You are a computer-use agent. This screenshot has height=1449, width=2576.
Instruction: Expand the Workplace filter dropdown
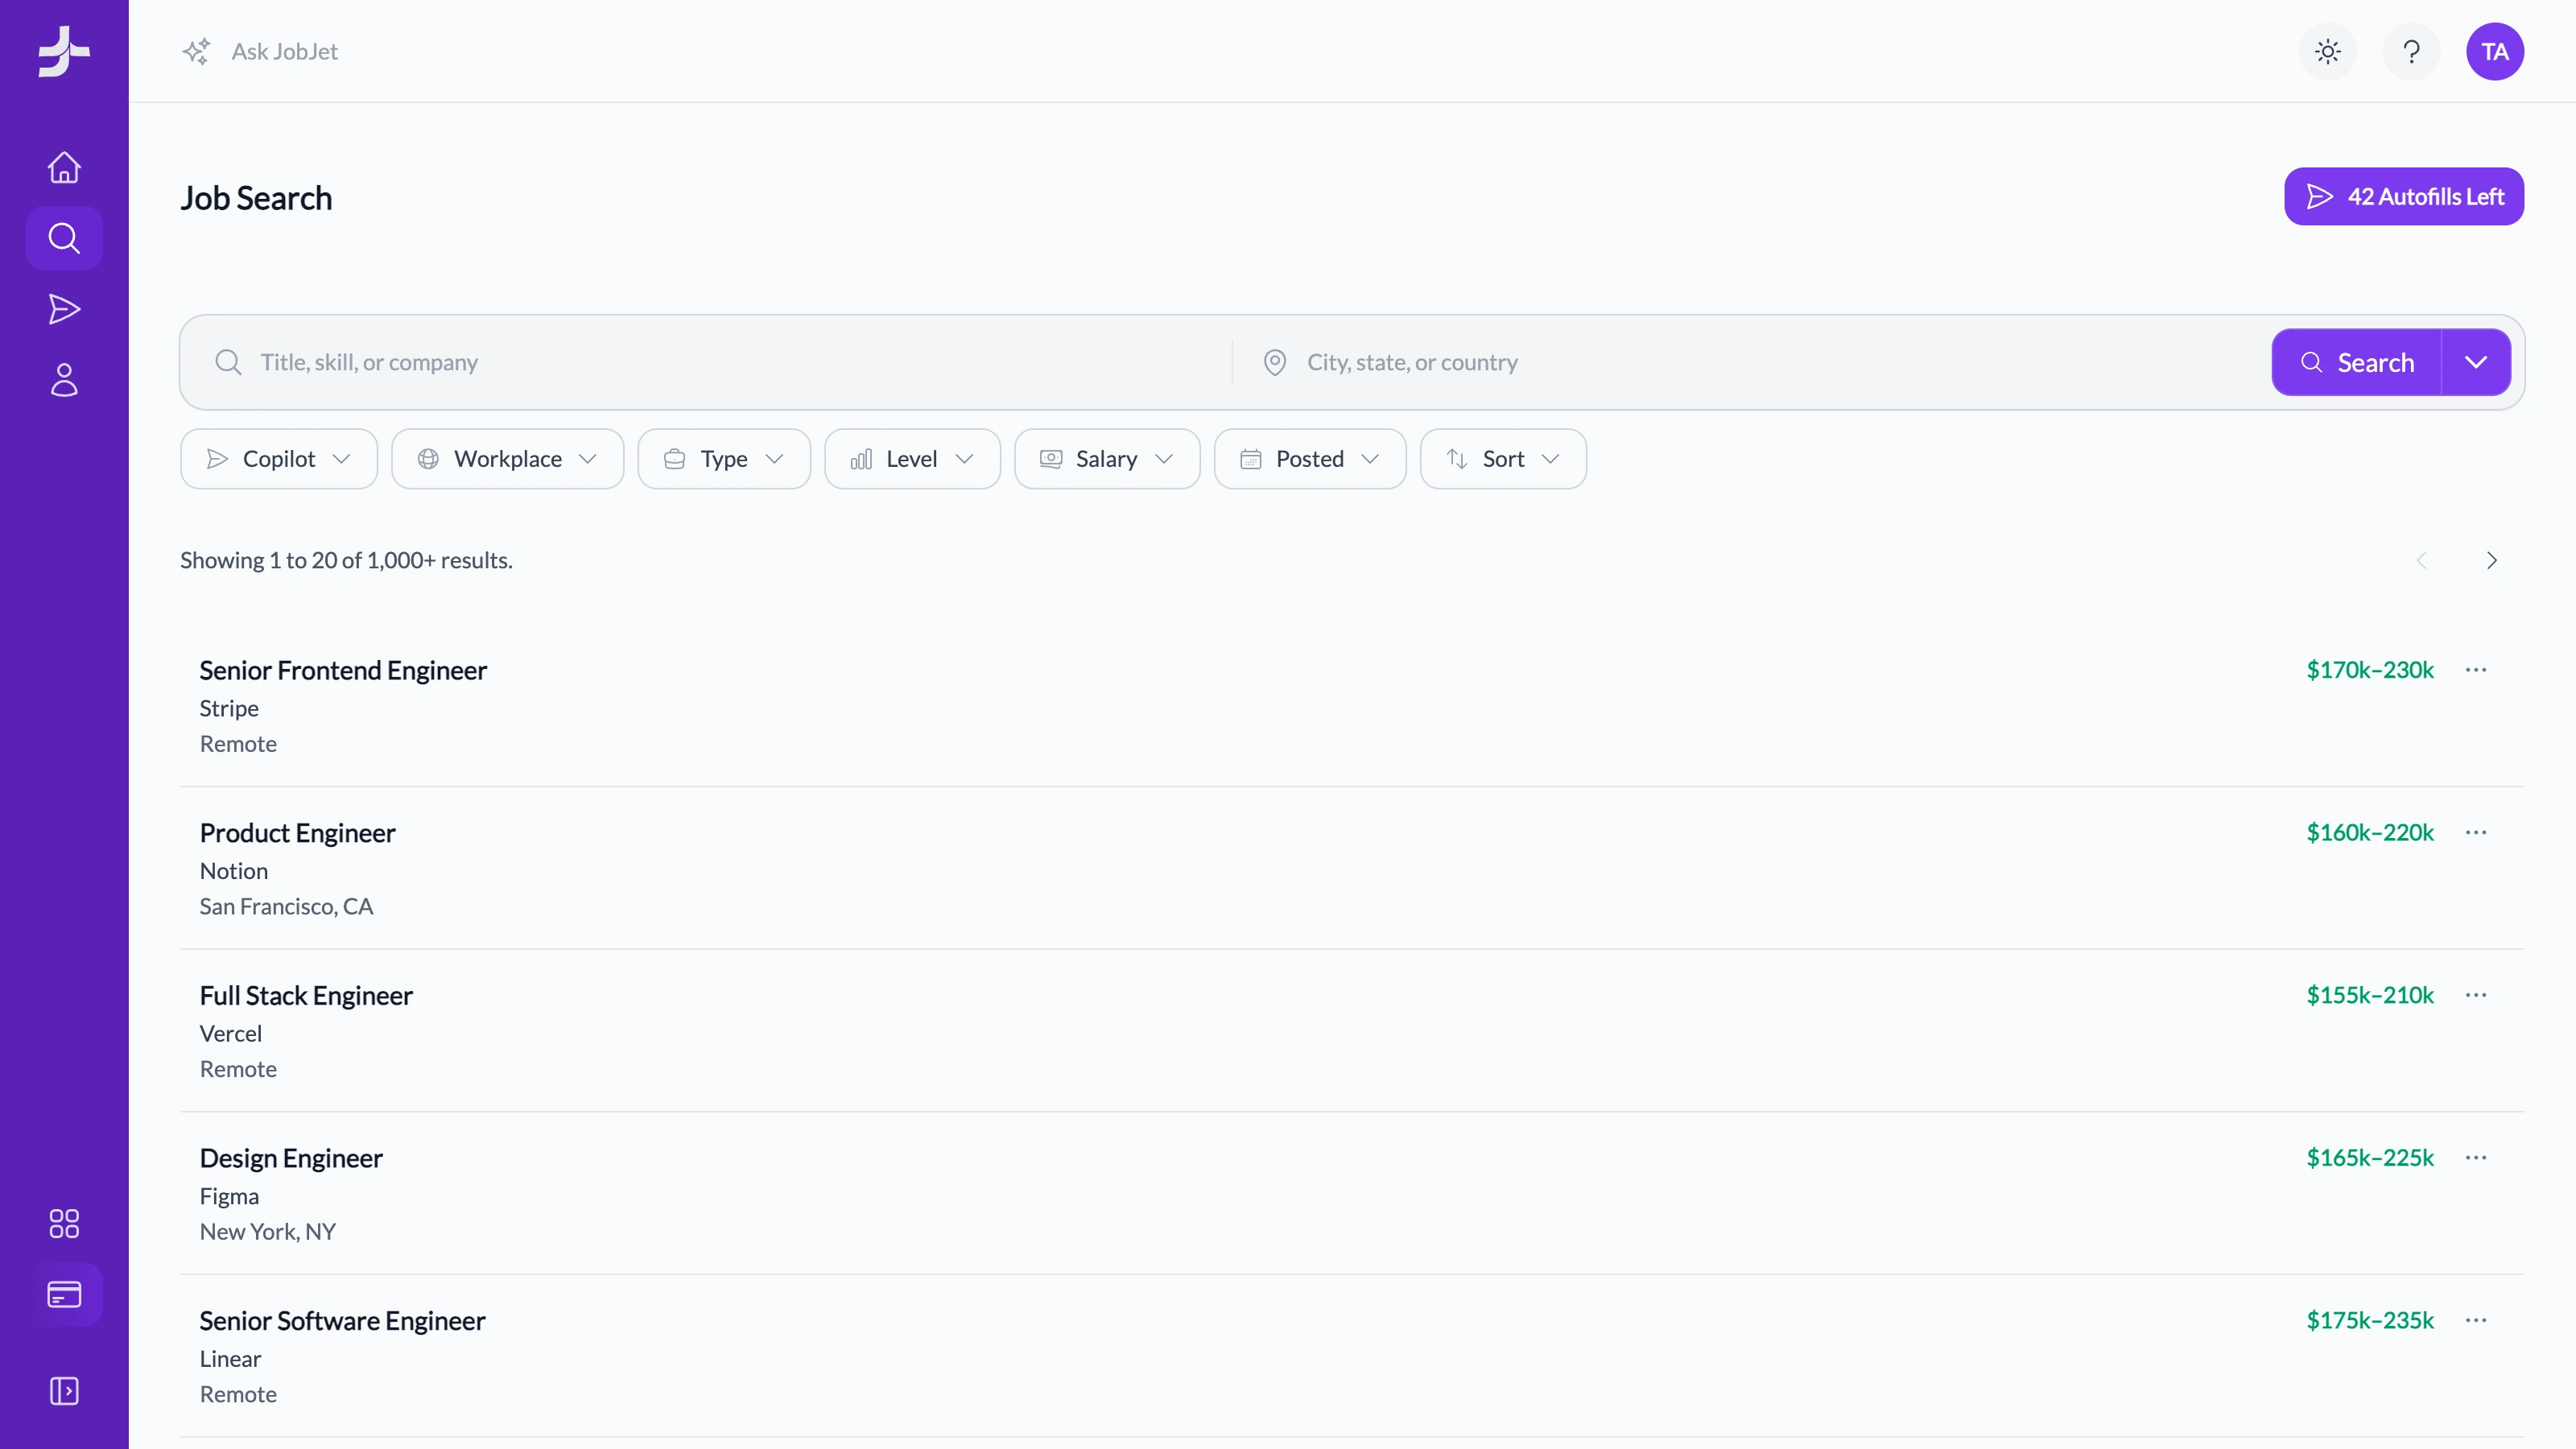508,459
